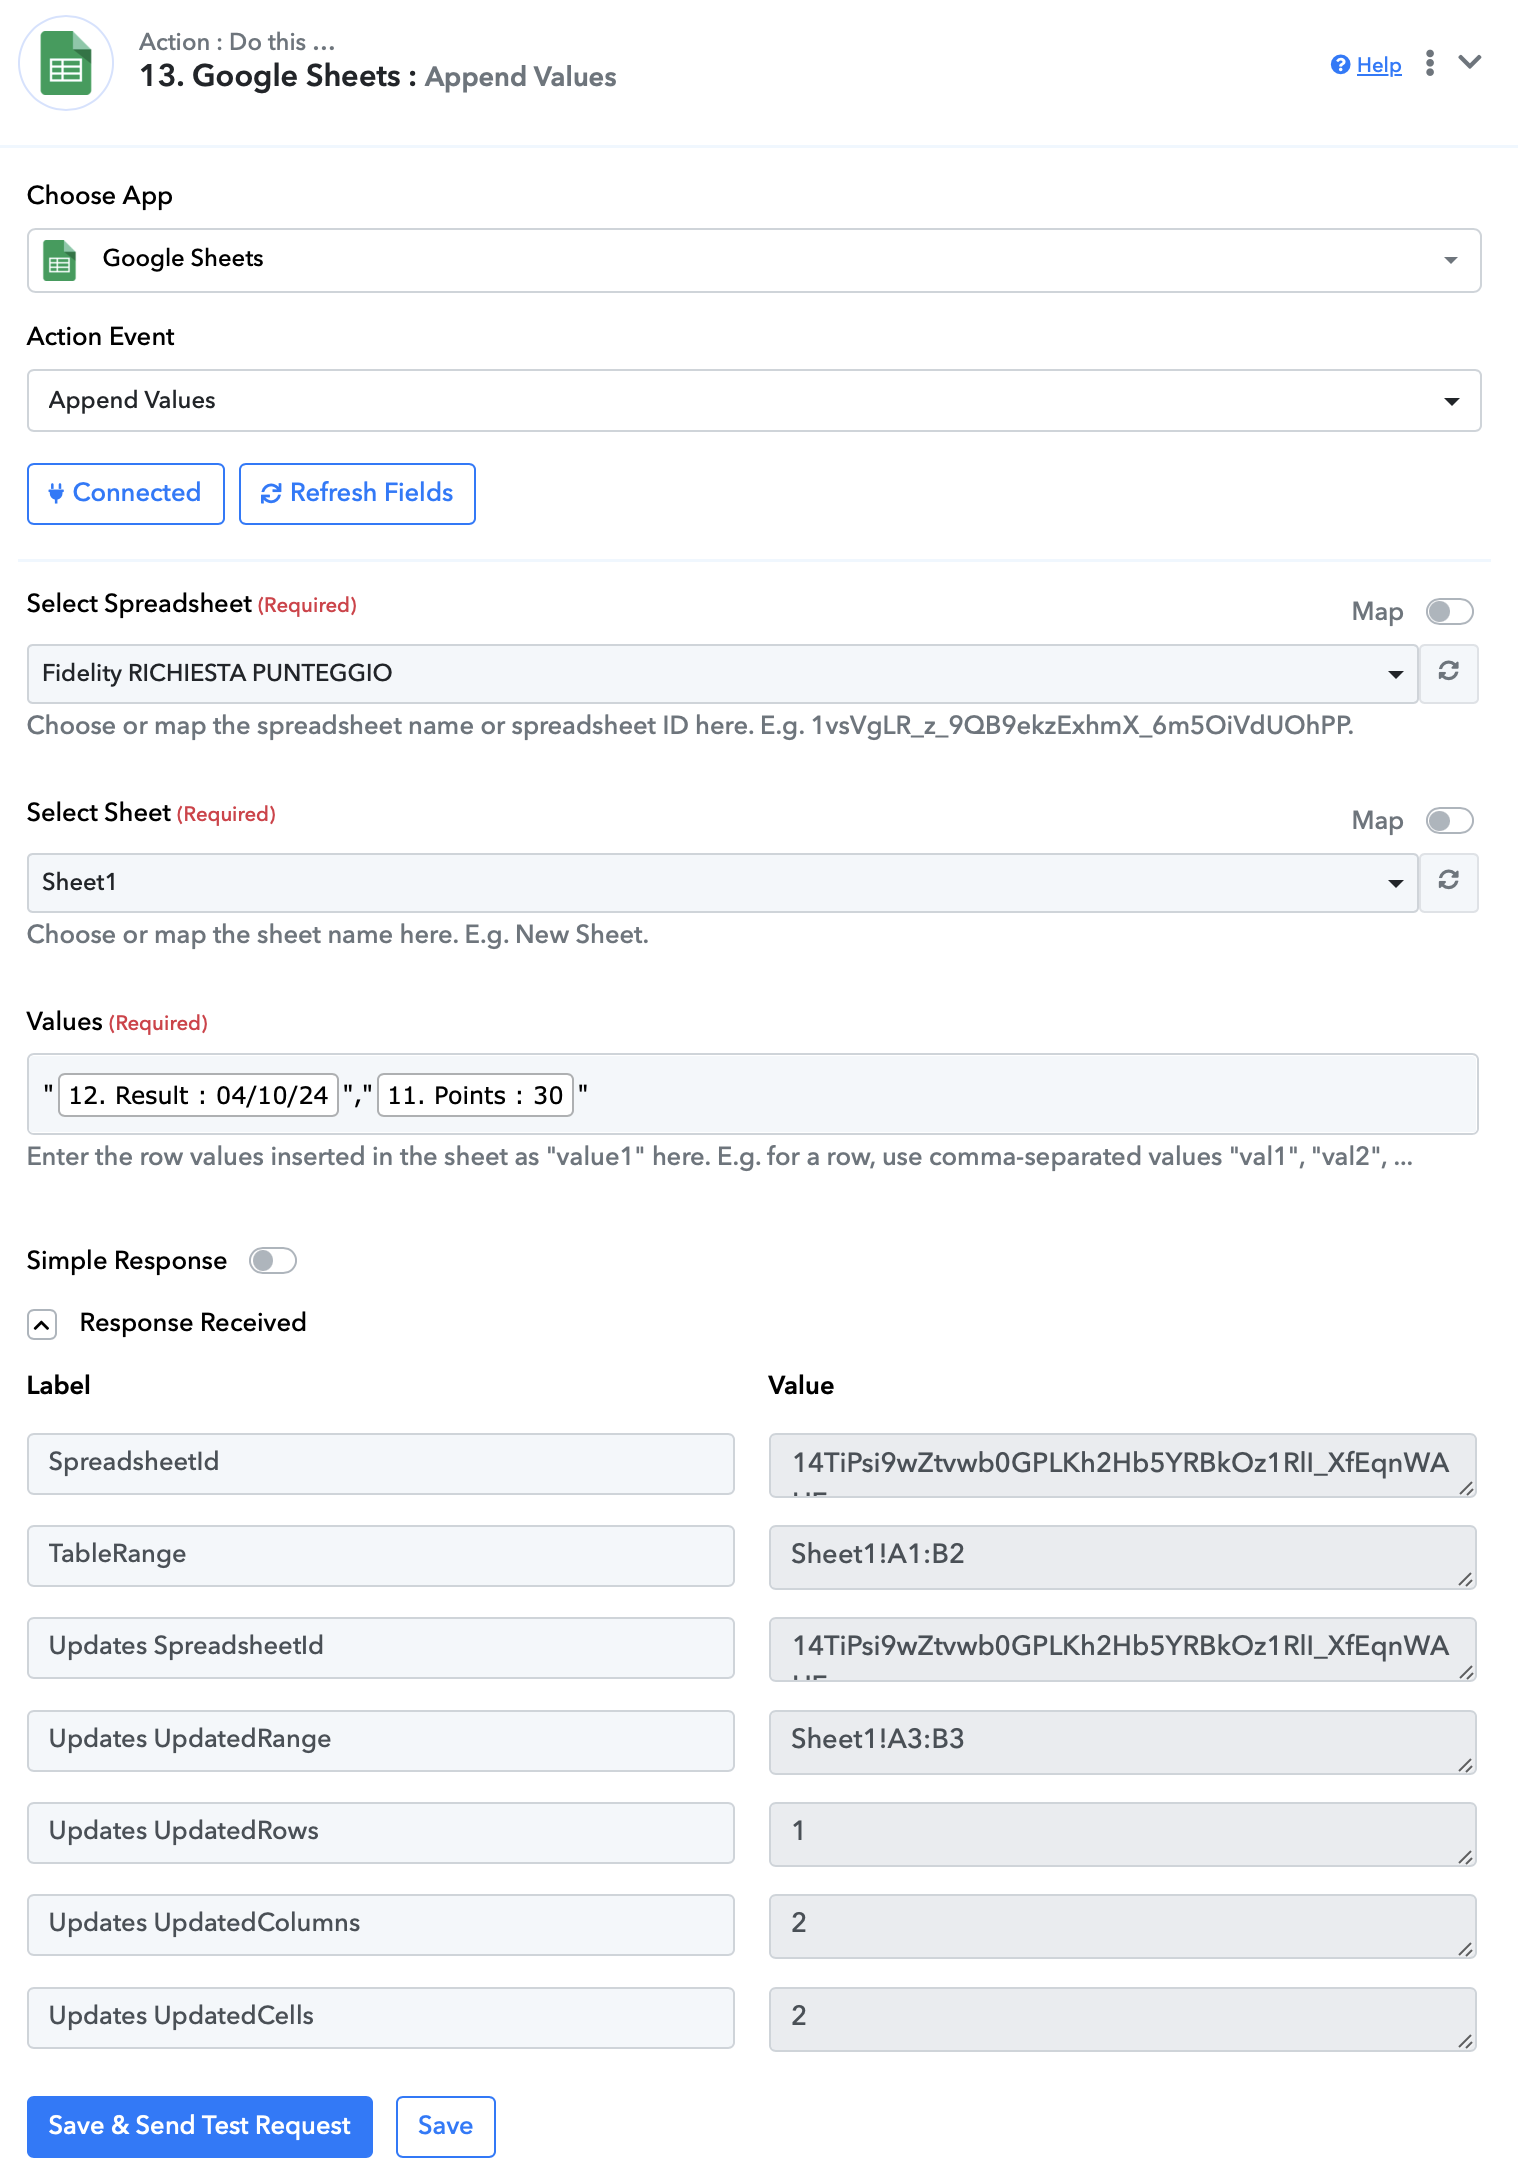Click the Updates UpdatedCells value field
Screen dimensions: 1518x2174
[x=1122, y=2018]
